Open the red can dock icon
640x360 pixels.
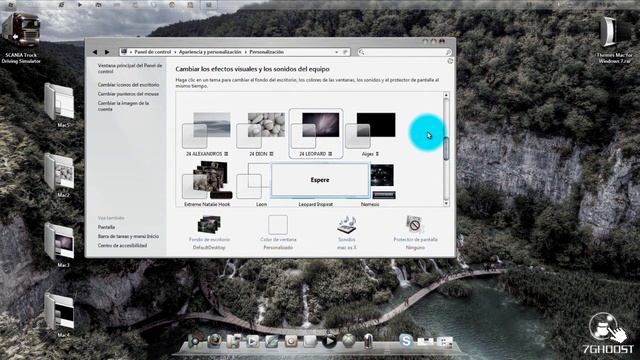coord(368,341)
